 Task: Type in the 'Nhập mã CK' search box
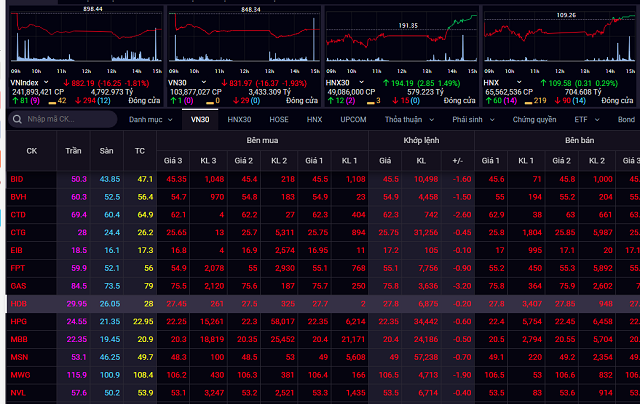[x=60, y=120]
